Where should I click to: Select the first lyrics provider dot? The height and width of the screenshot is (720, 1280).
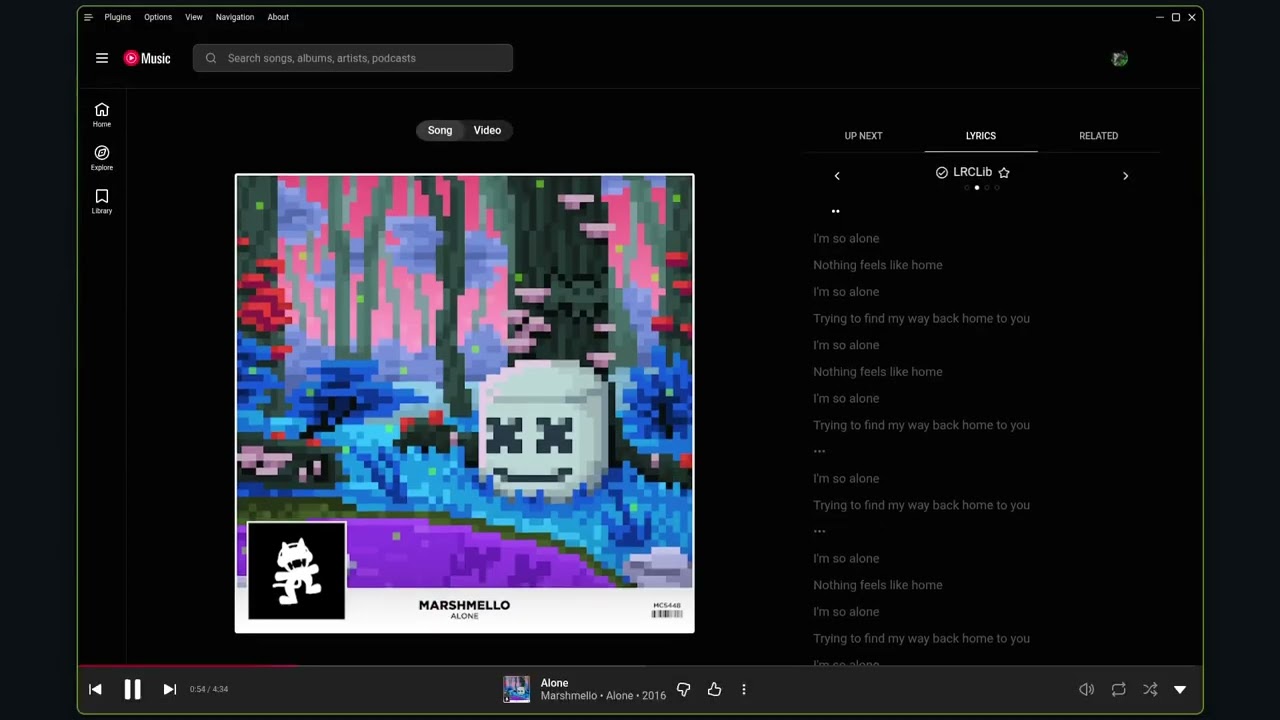click(966, 188)
